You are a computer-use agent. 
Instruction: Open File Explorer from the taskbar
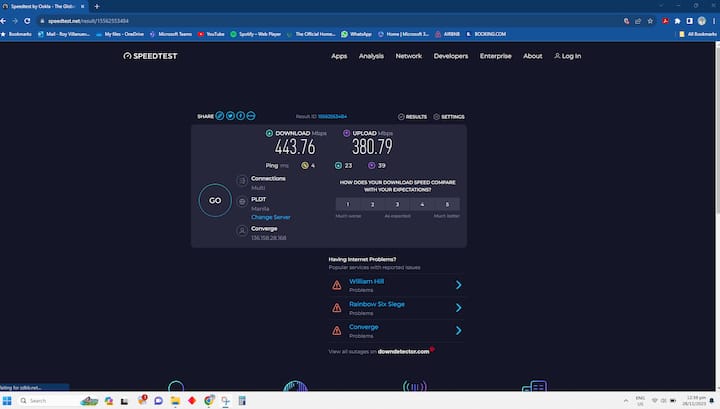coord(175,401)
